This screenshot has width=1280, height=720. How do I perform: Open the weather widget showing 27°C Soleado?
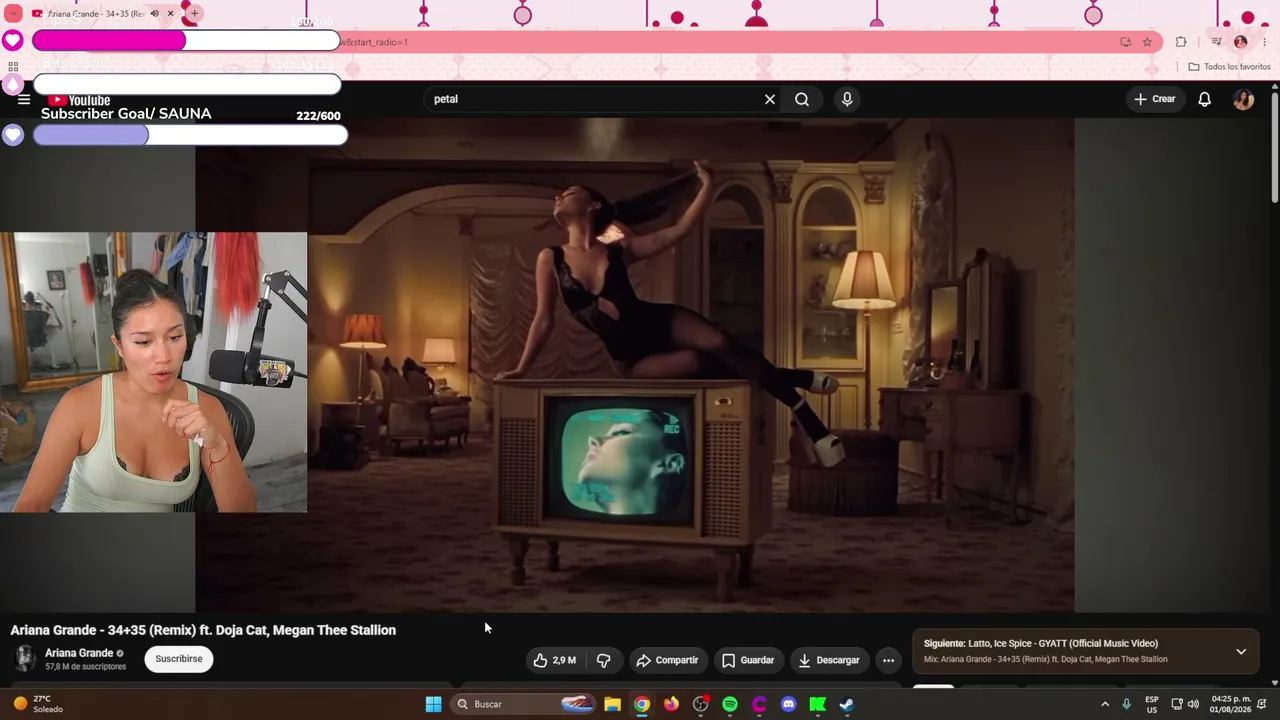(x=38, y=704)
